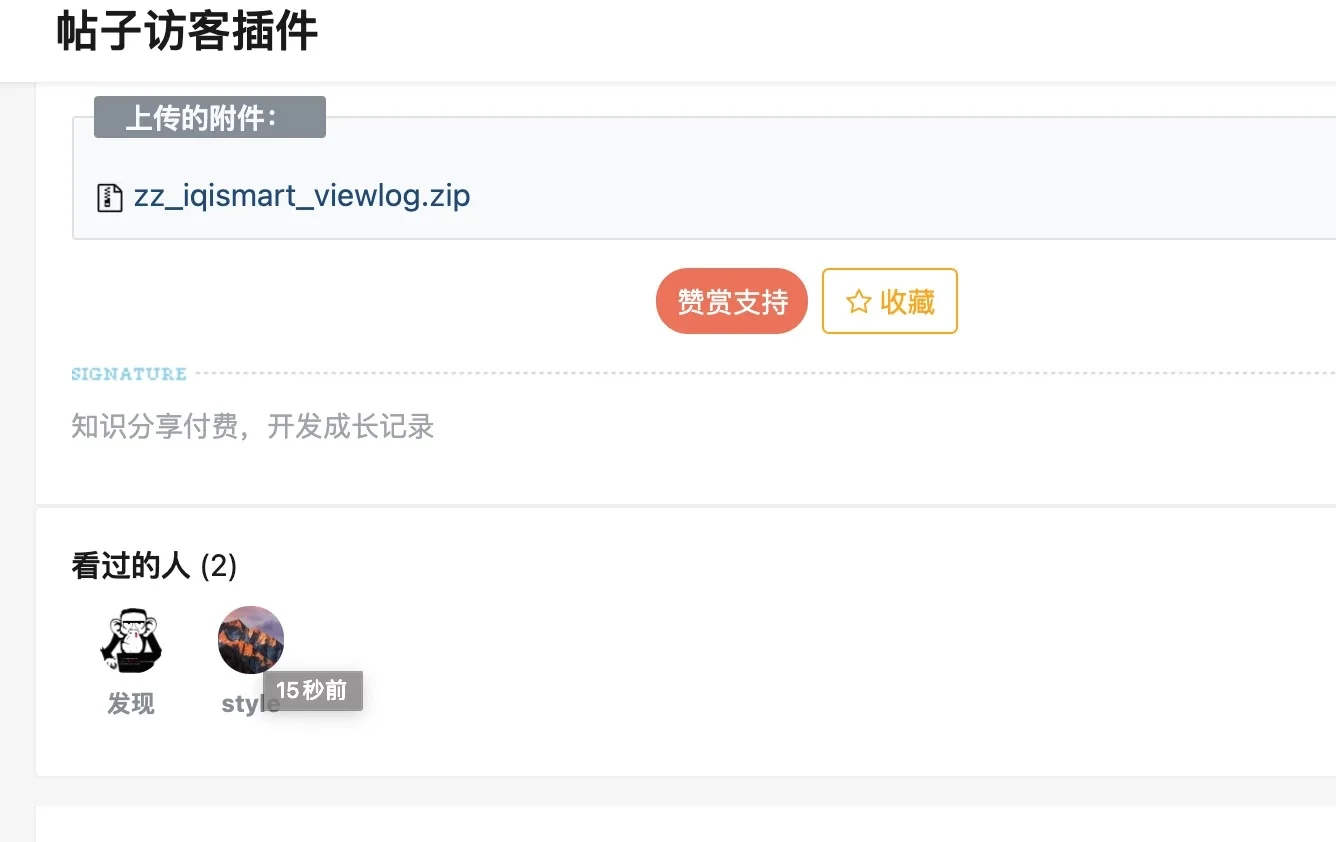Viewport: 1336px width, 842px height.
Task: Click the empty card below the viewers section
Action: click(686, 824)
